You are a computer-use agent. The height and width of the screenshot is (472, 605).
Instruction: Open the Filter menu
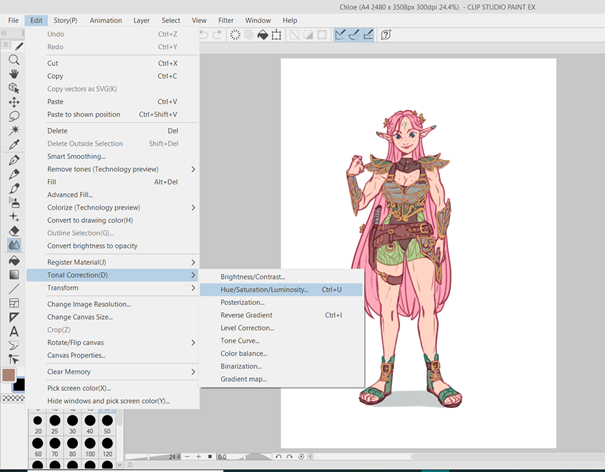[226, 20]
